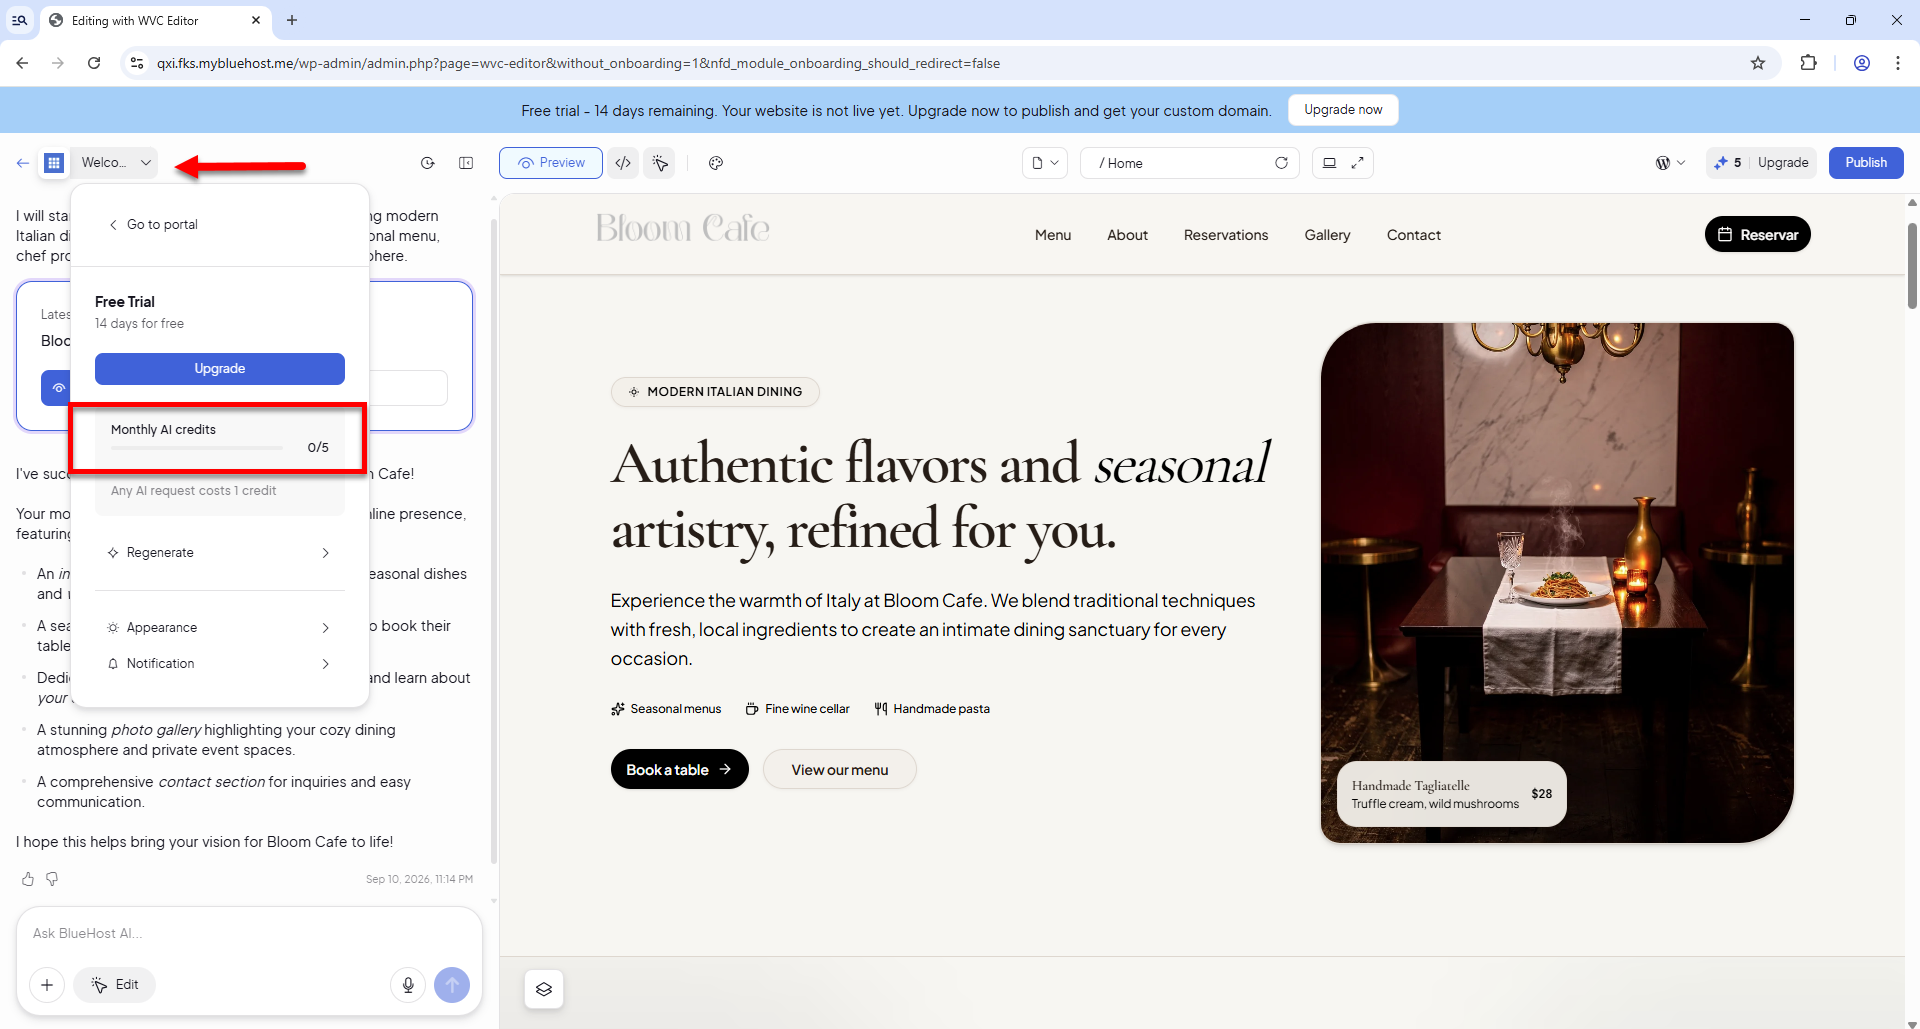Image resolution: width=1920 pixels, height=1029 pixels.
Task: Open the Reservations nav item
Action: [1226, 235]
